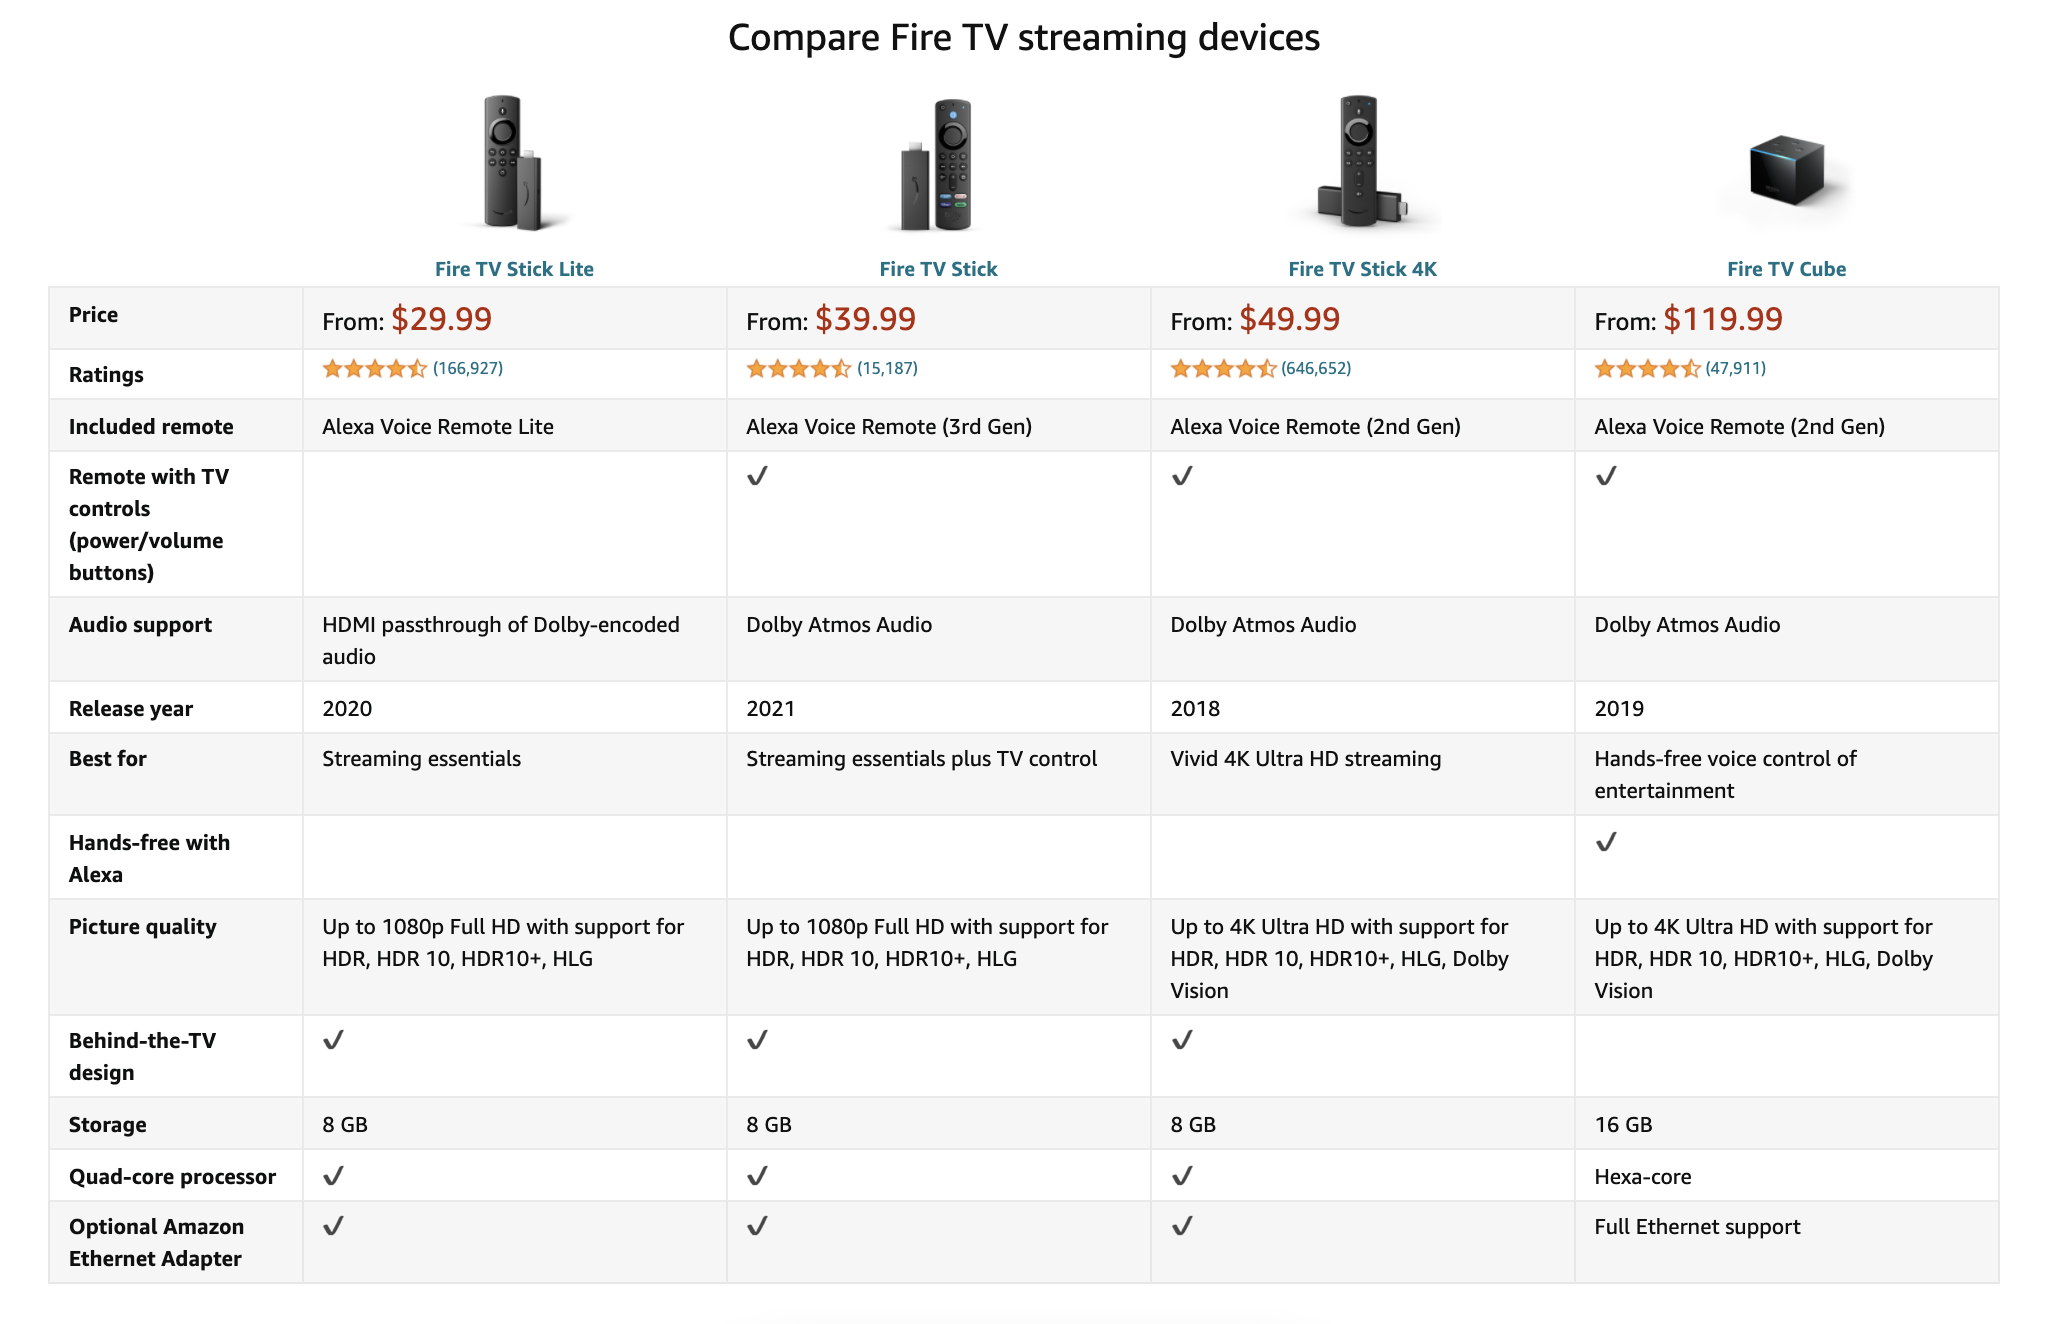Viewport: 2052px width, 1324px height.
Task: Click the Fire TV Stick 4K product image
Action: pyautogui.click(x=1361, y=162)
